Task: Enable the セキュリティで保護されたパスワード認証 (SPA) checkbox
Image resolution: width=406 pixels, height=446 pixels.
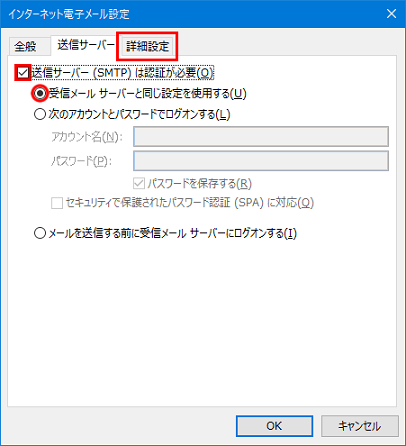Action: tap(57, 203)
